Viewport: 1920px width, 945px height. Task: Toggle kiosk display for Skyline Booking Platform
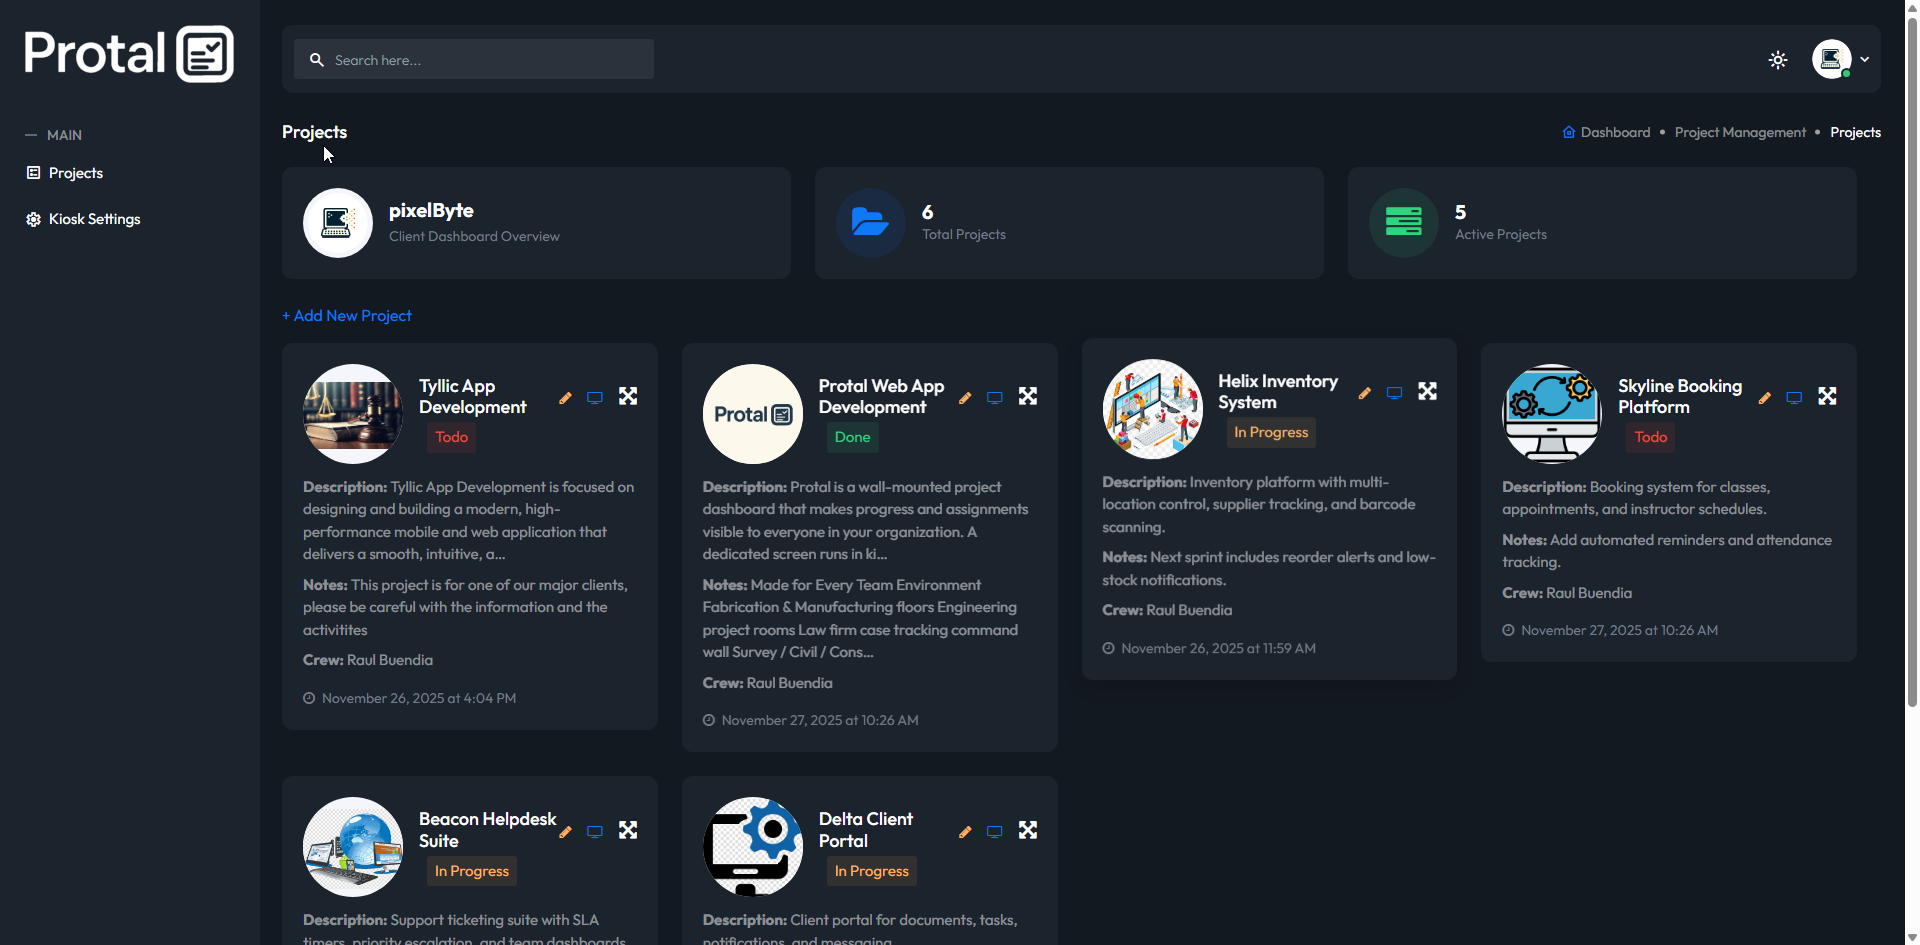pos(1794,397)
